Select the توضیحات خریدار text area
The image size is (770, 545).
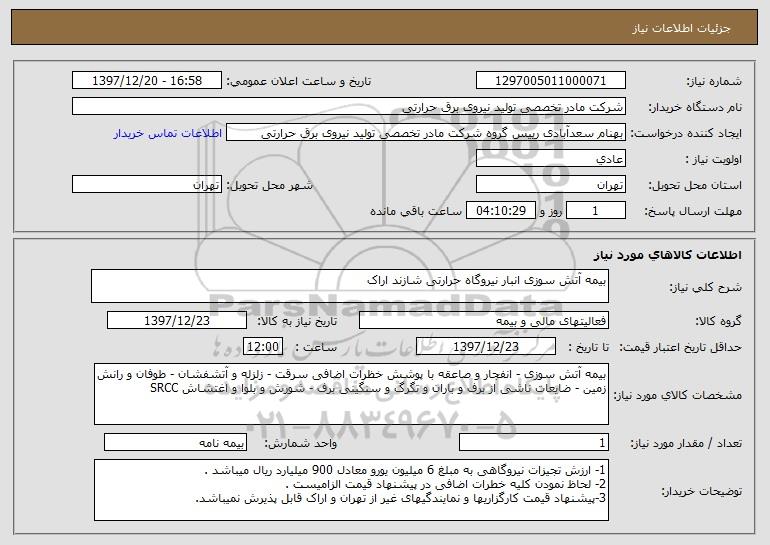coord(351,490)
